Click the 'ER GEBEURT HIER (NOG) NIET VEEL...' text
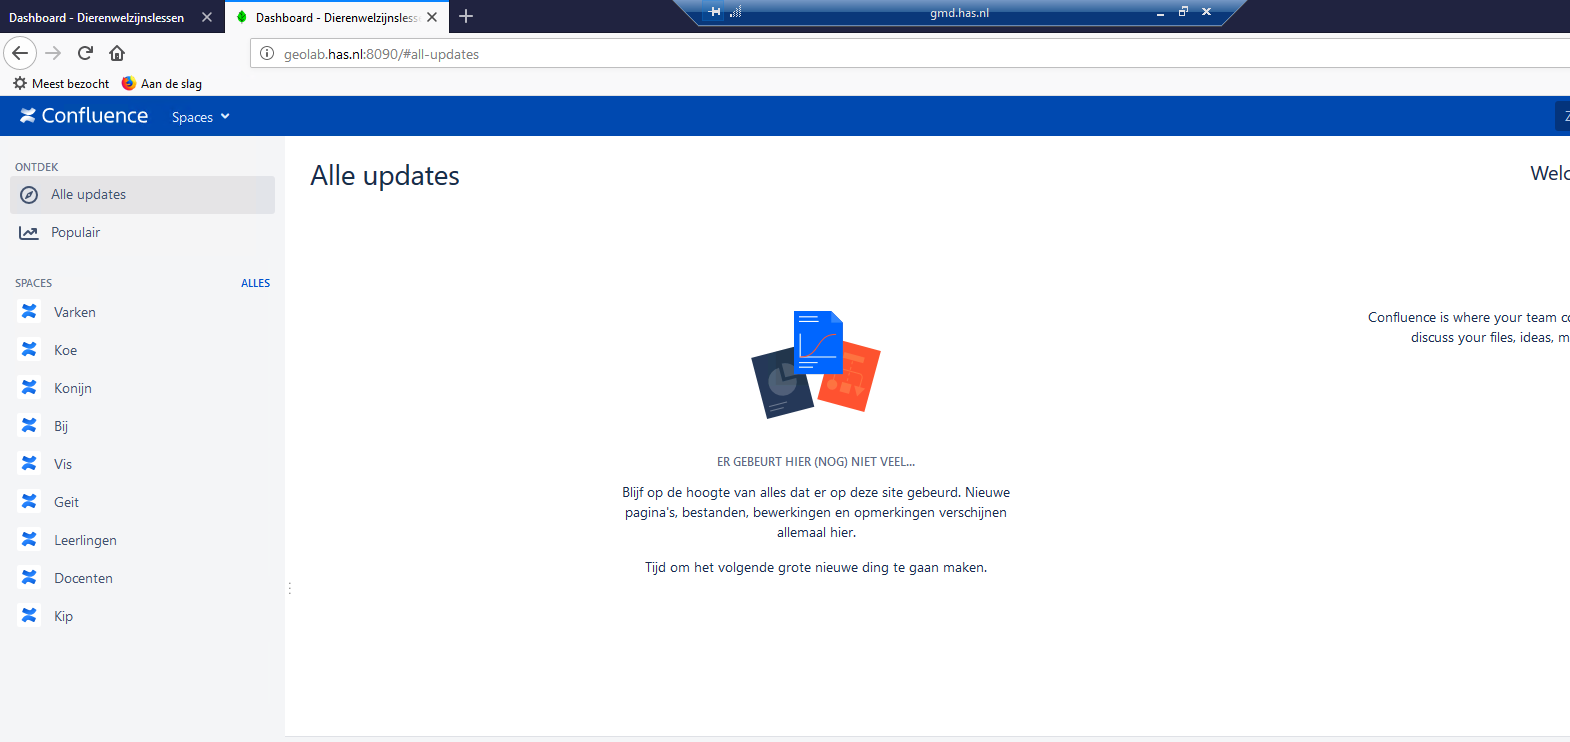The image size is (1570, 742). (x=816, y=462)
